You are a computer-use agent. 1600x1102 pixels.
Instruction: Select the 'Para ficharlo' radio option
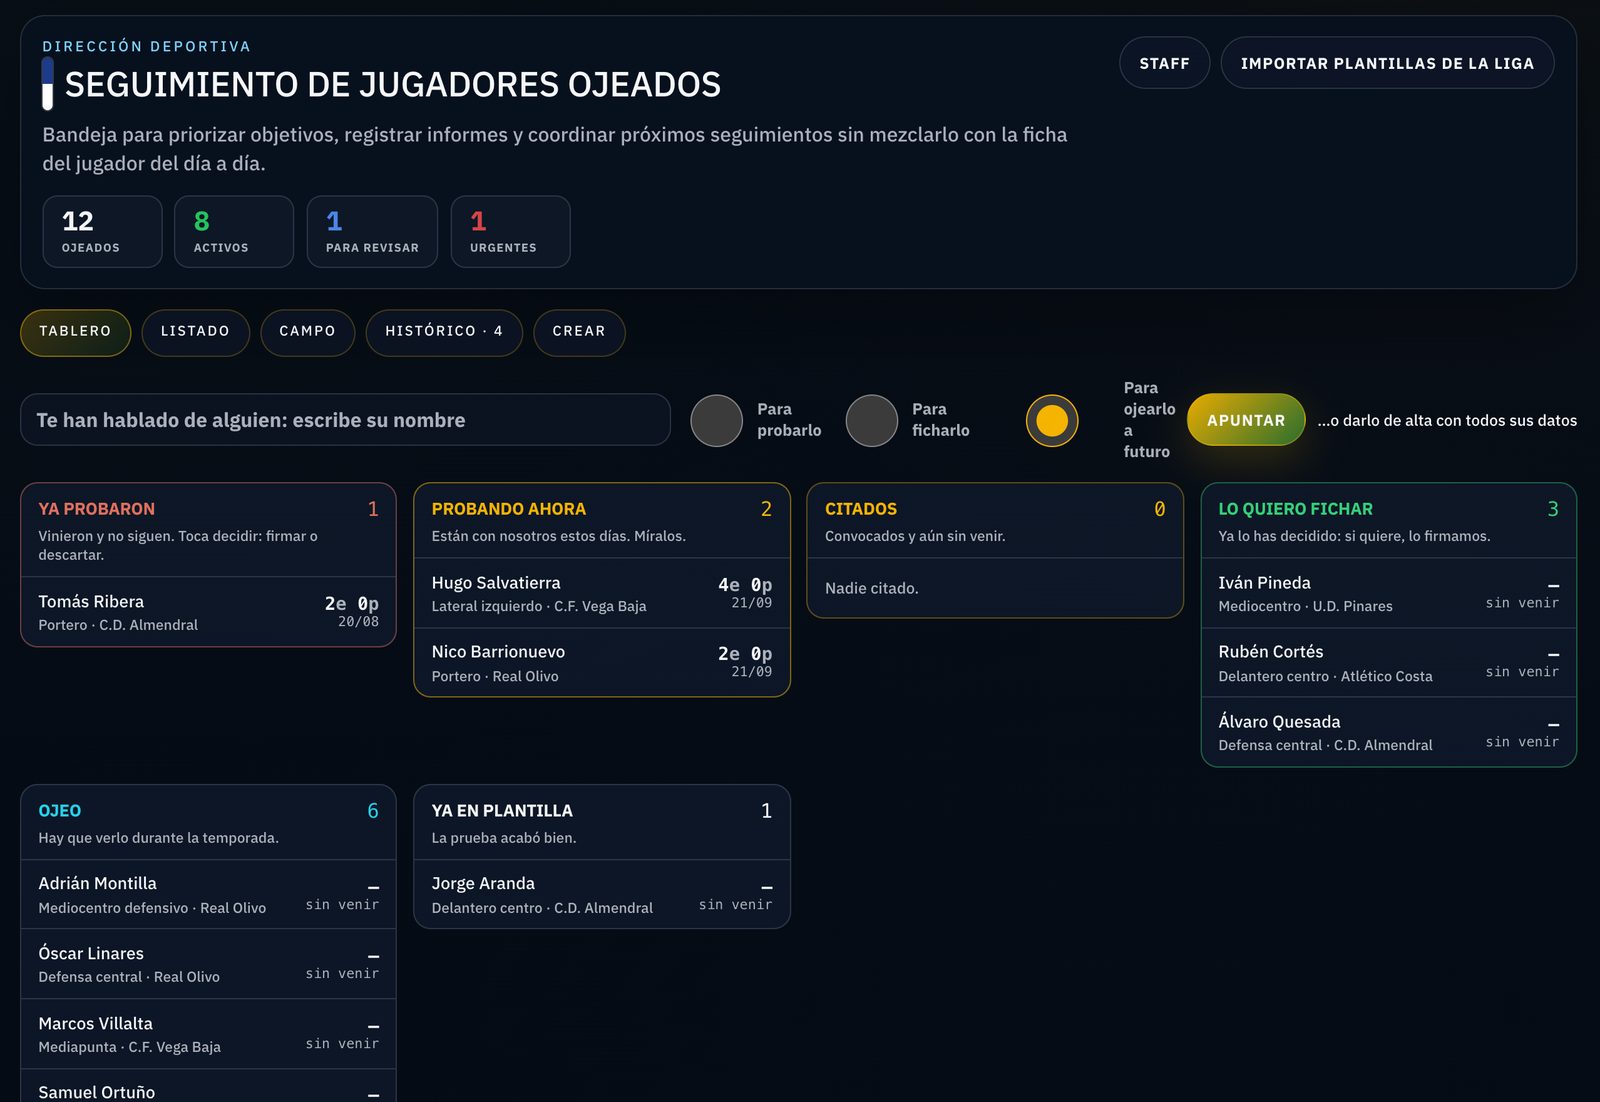click(x=872, y=420)
